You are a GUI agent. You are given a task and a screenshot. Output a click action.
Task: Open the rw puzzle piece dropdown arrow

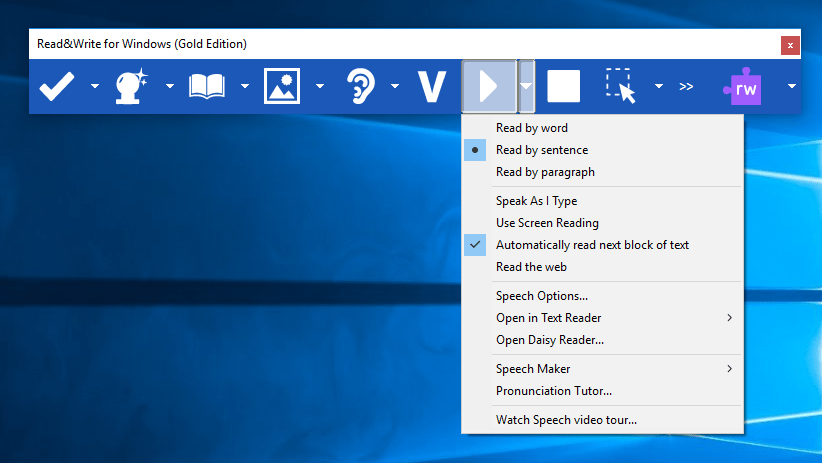792,86
